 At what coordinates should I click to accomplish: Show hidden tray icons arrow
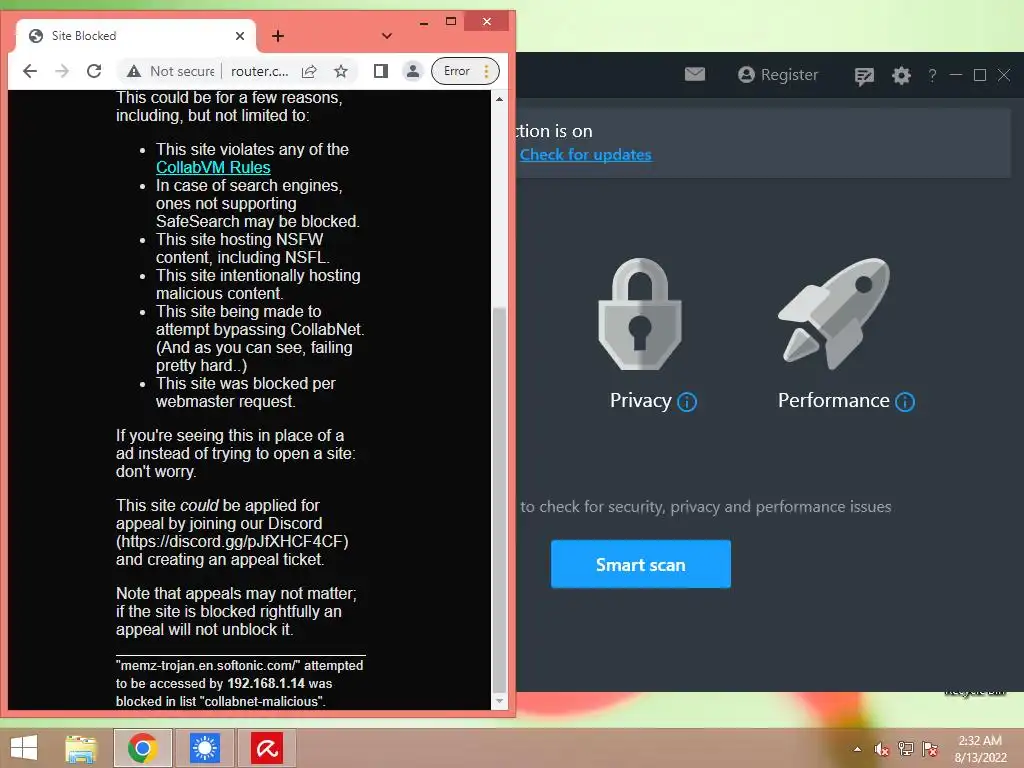(857, 749)
